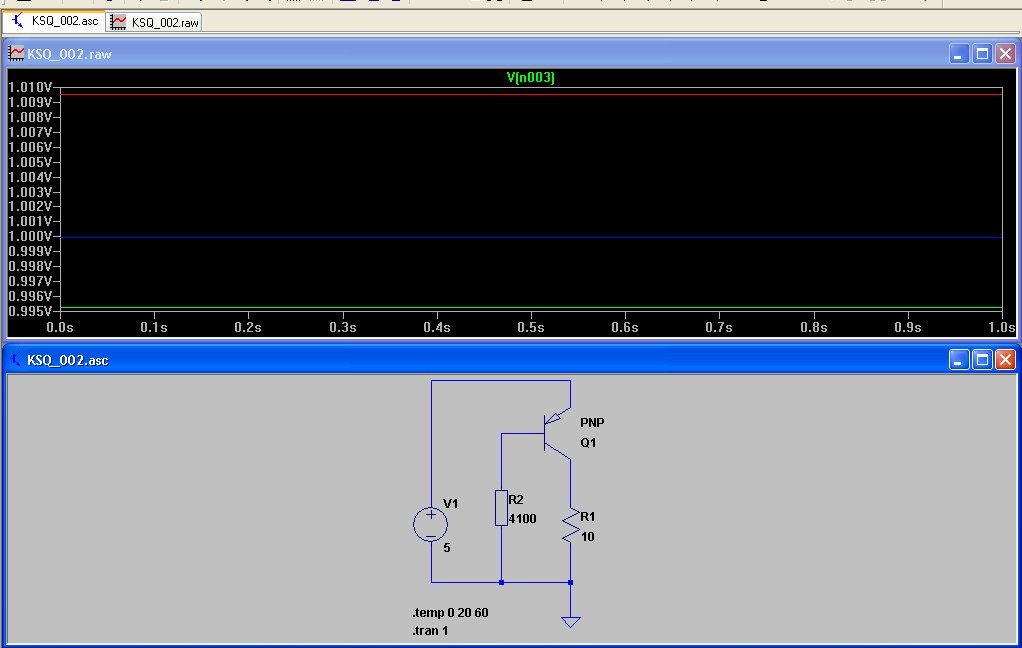Image resolution: width=1022 pixels, height=648 pixels.
Task: Select the R1 resistor symbol
Action: click(570, 525)
